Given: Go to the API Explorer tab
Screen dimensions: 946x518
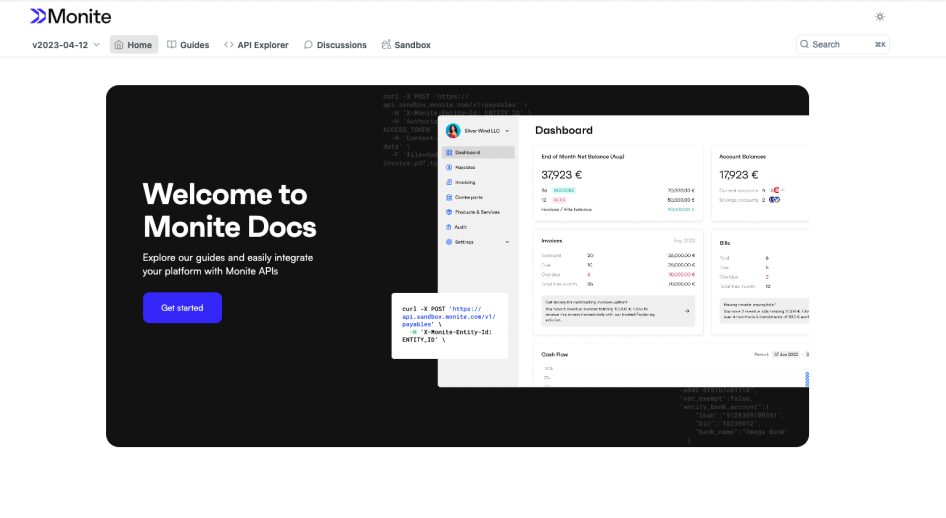Looking at the screenshot, I should (x=256, y=45).
